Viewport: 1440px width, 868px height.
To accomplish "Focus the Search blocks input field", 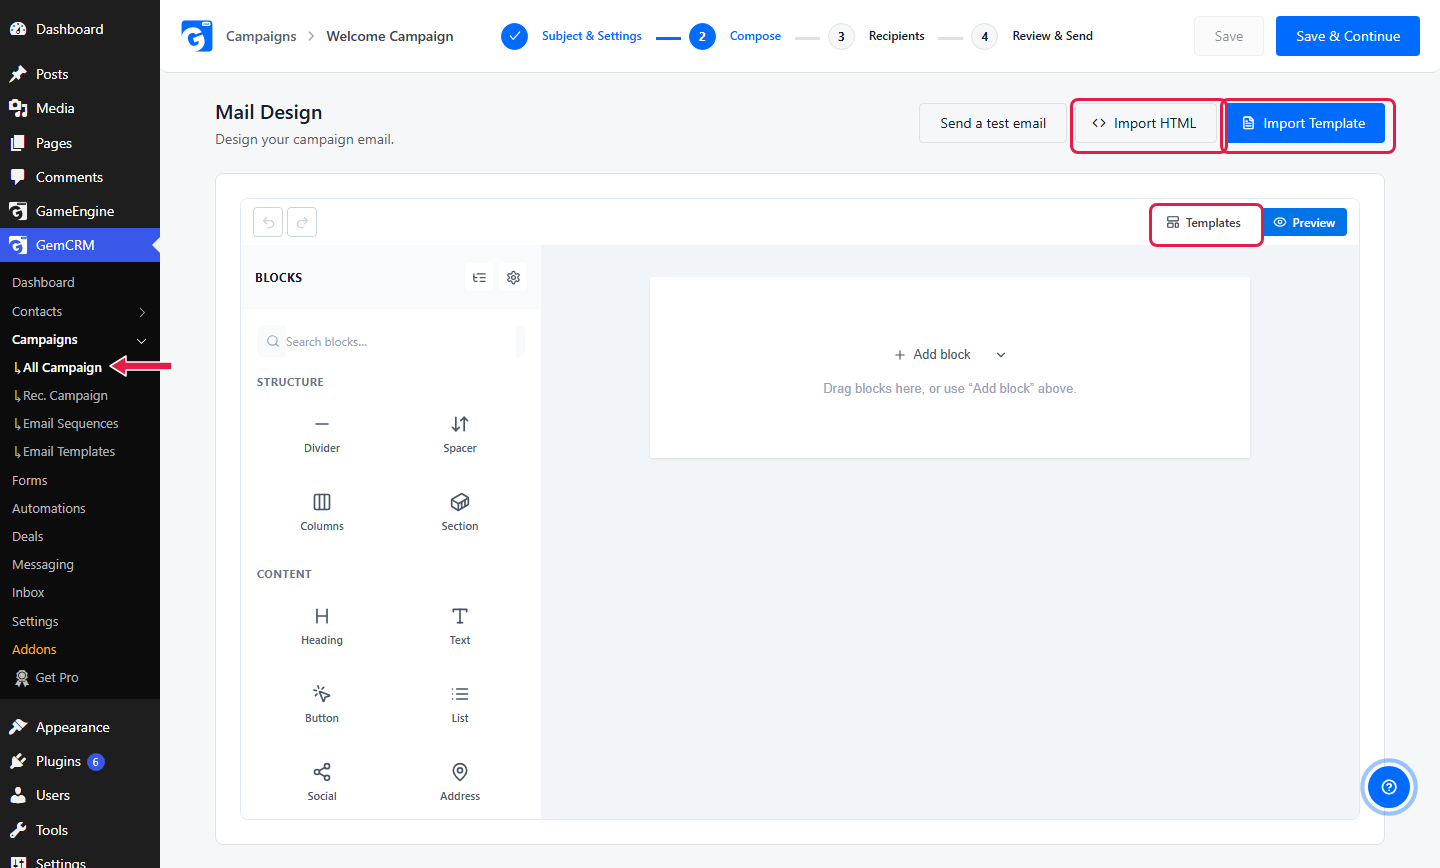I will (x=390, y=341).
